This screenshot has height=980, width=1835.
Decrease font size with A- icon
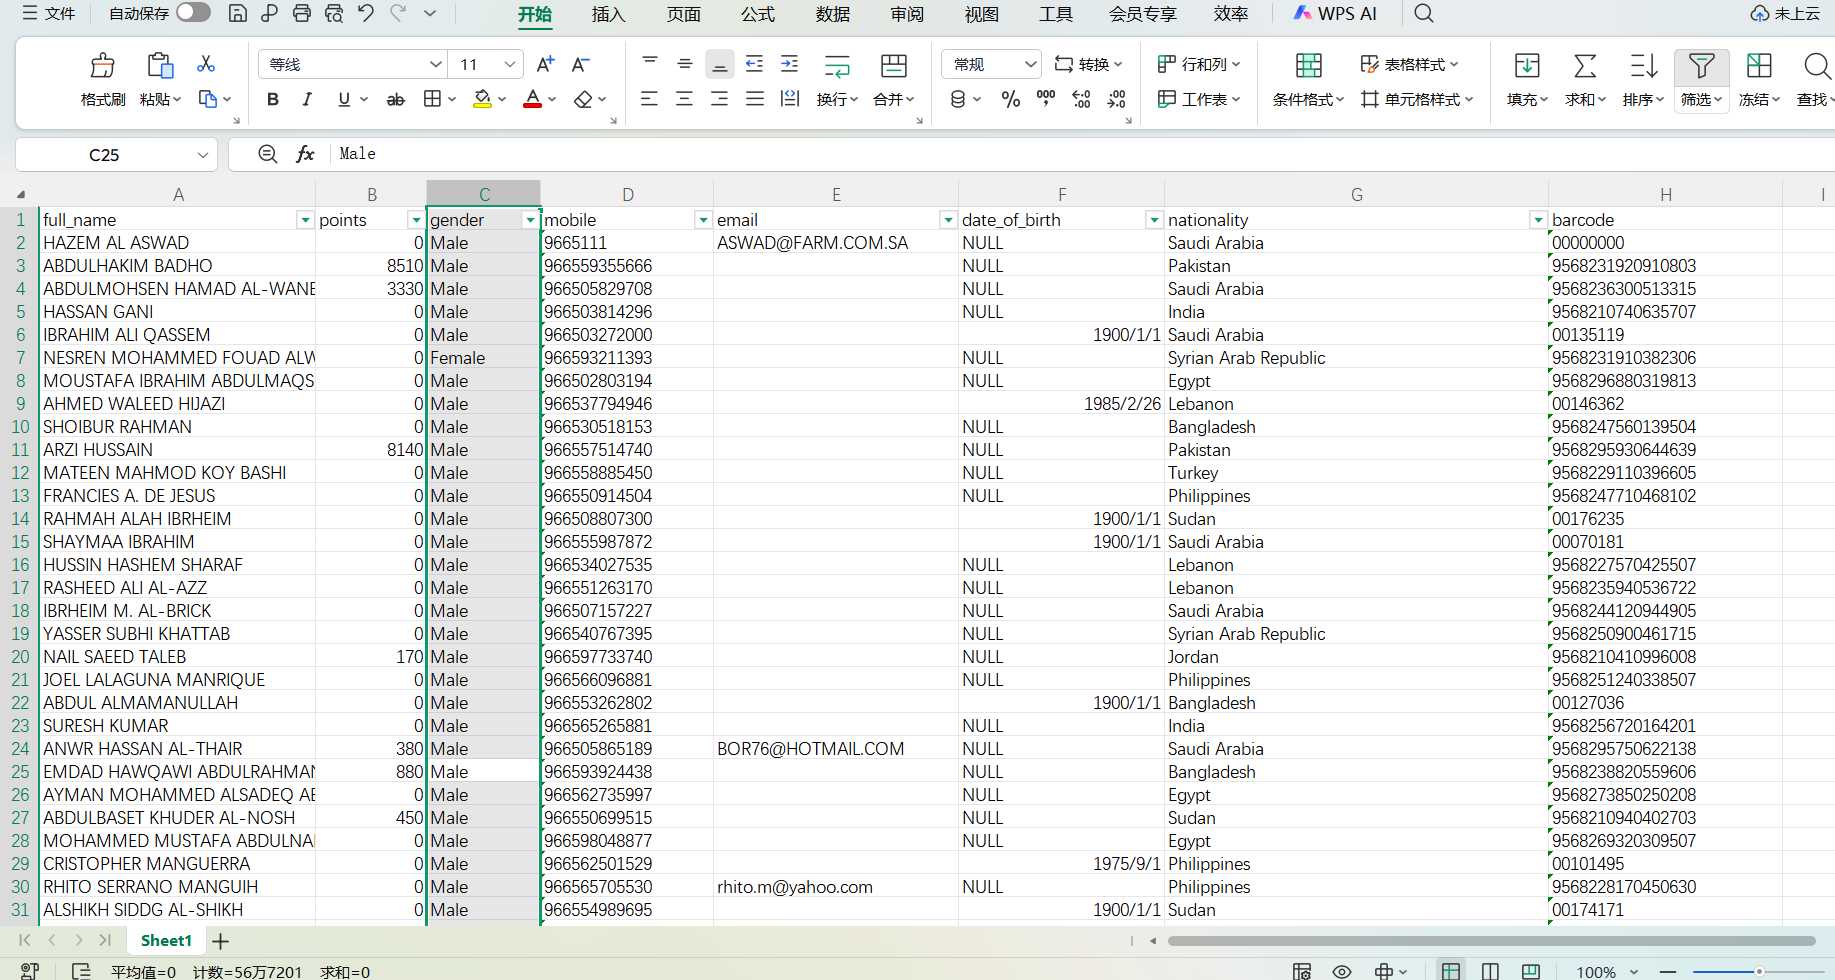coord(580,64)
